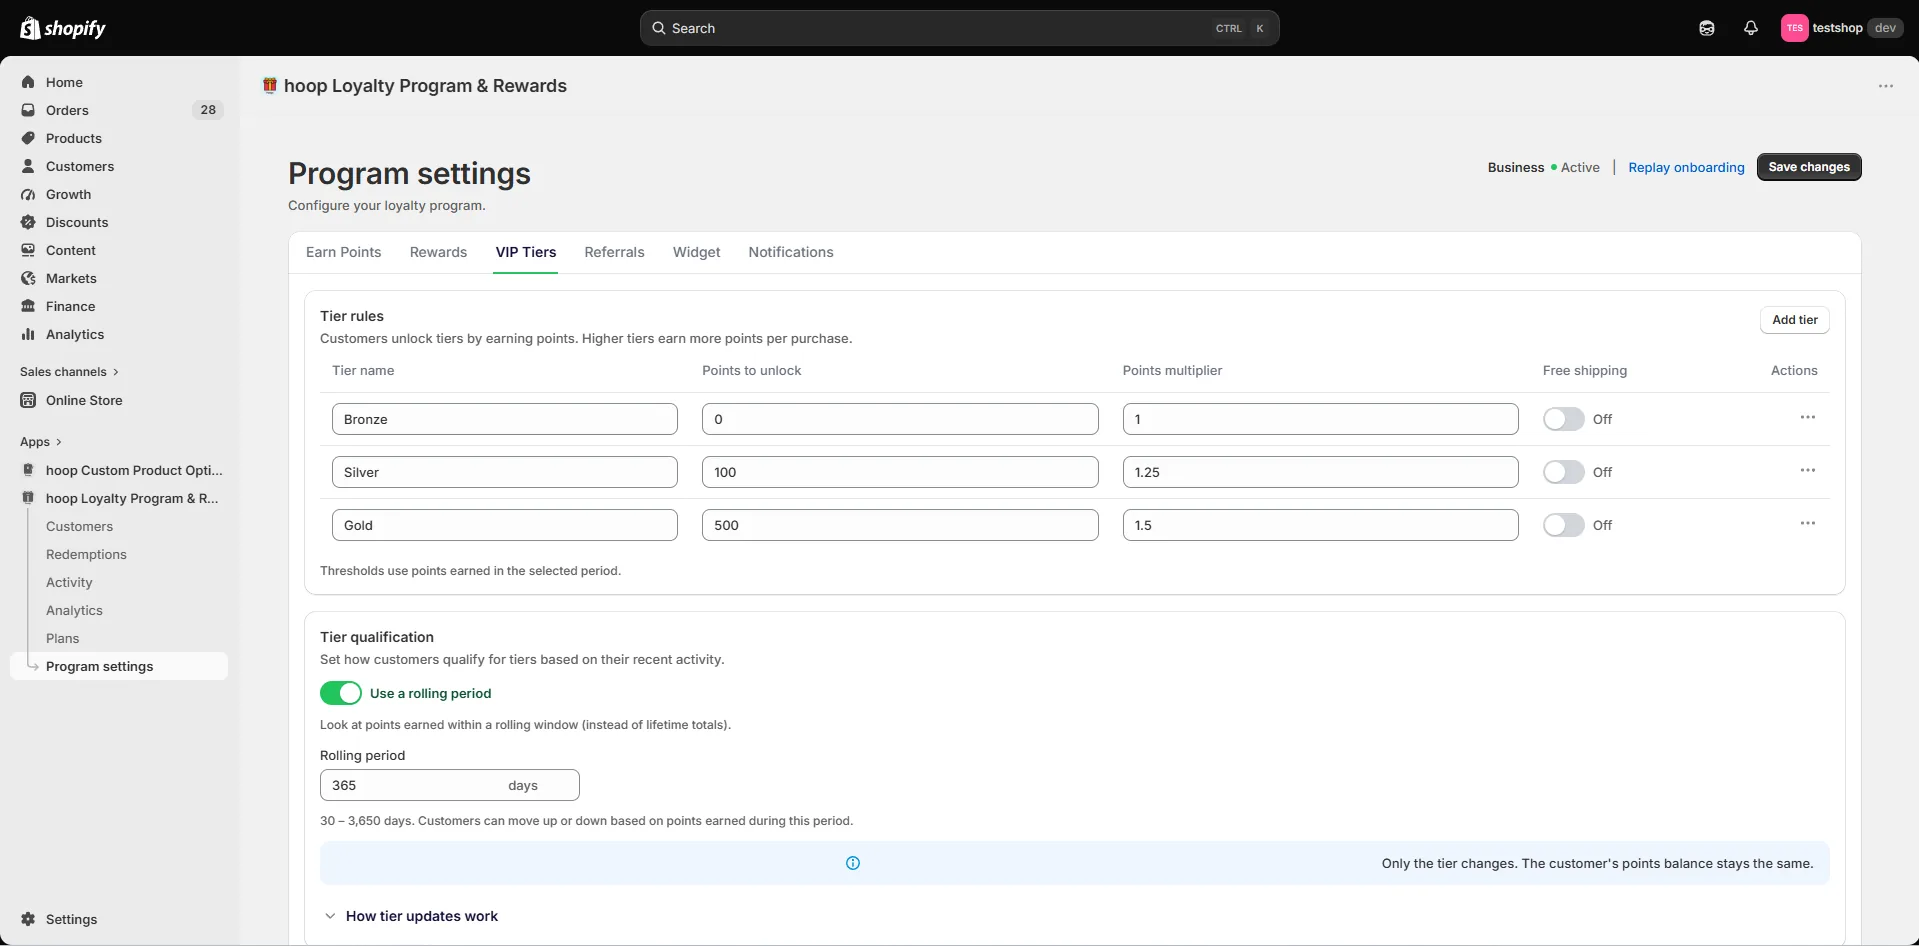Open Markets globe icon
This screenshot has height=946, width=1919.
coord(28,278)
